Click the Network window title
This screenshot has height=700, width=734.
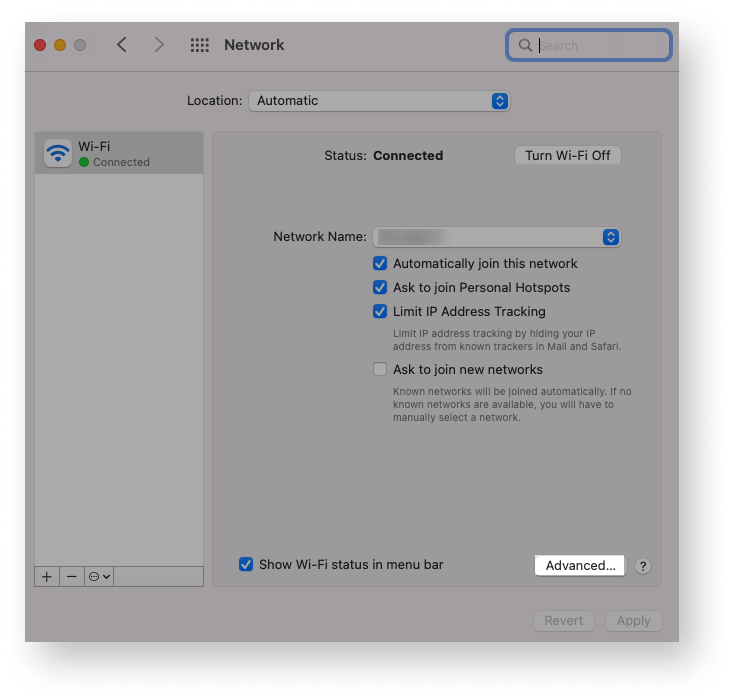[254, 45]
